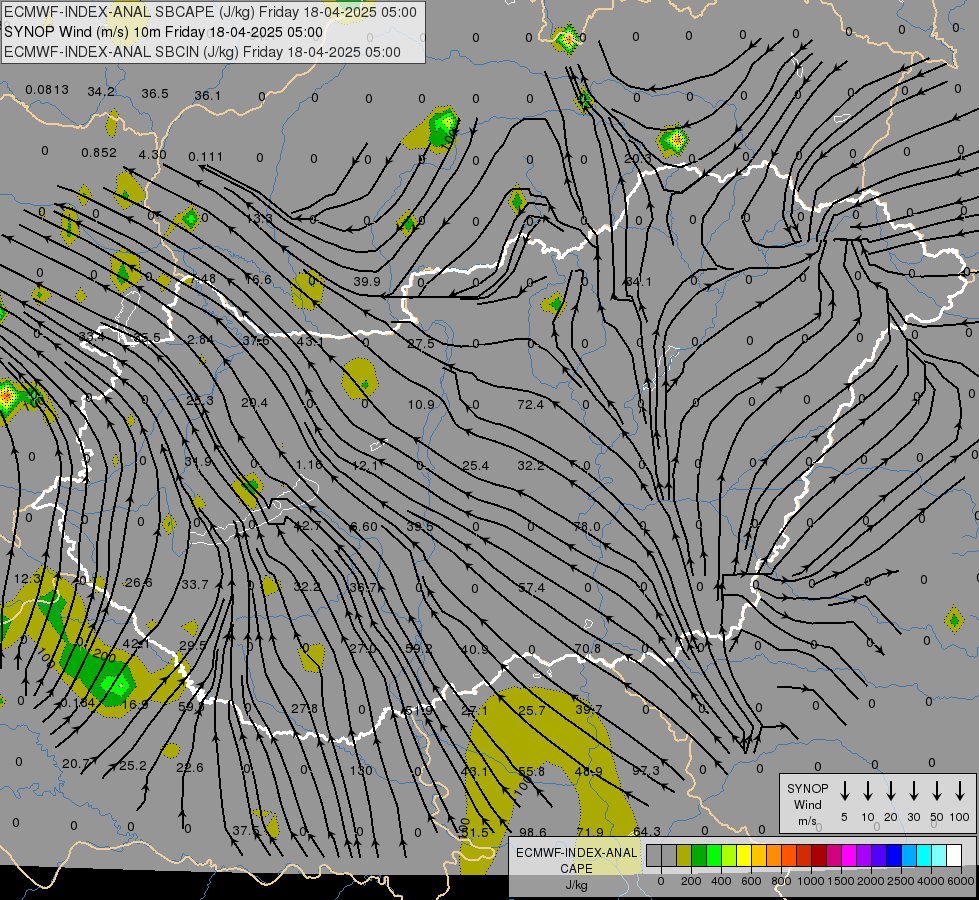Click the map value '59.2'
The image size is (979, 900).
[x=419, y=648]
